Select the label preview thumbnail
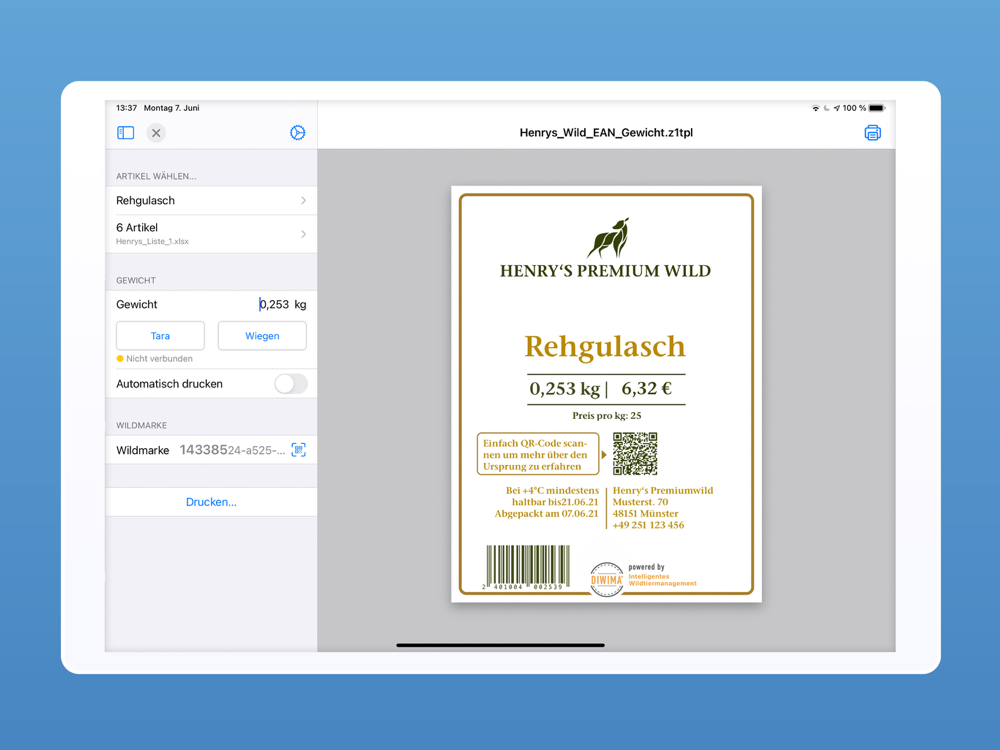 click(606, 394)
